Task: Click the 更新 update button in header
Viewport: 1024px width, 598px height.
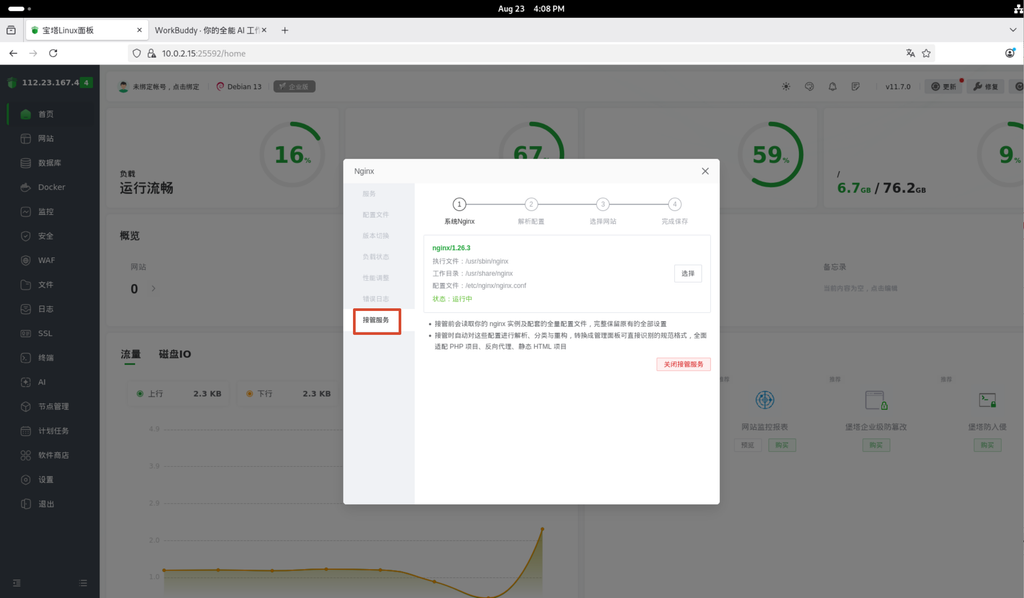Action: pyautogui.click(x=944, y=87)
